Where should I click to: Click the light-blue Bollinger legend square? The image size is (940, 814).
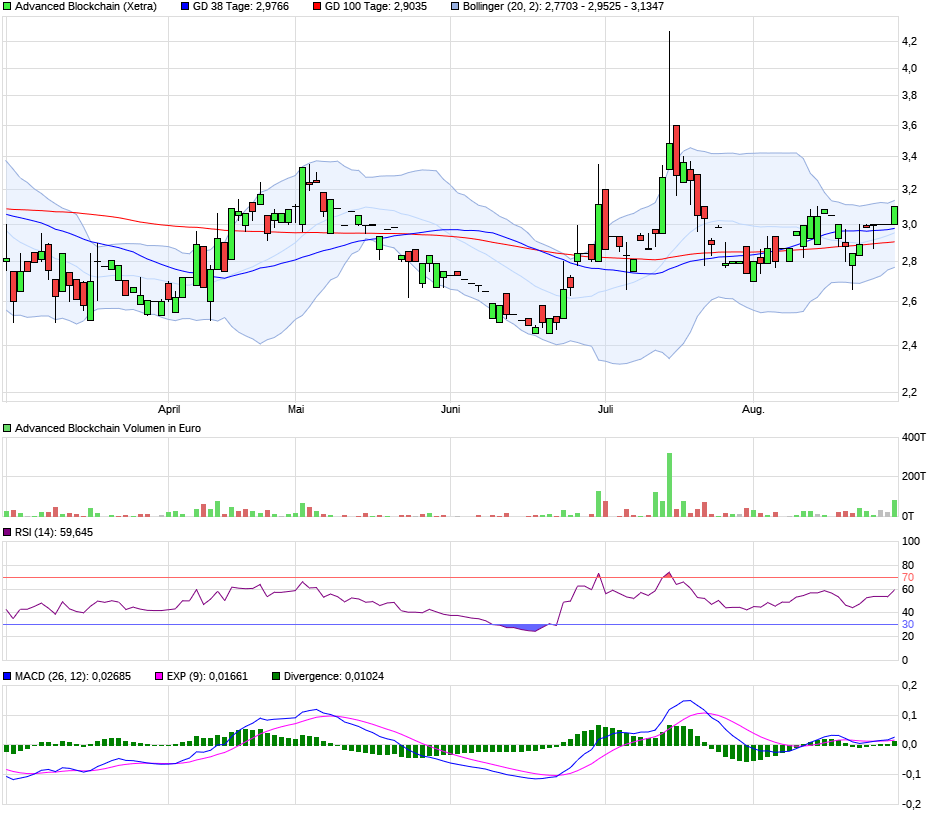(x=455, y=6)
